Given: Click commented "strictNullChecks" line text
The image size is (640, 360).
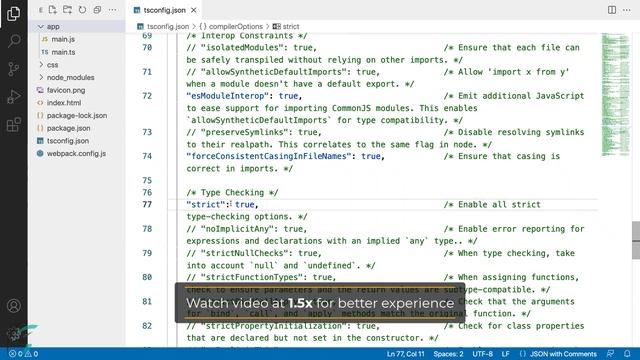Looking at the screenshot, I should 254,253.
